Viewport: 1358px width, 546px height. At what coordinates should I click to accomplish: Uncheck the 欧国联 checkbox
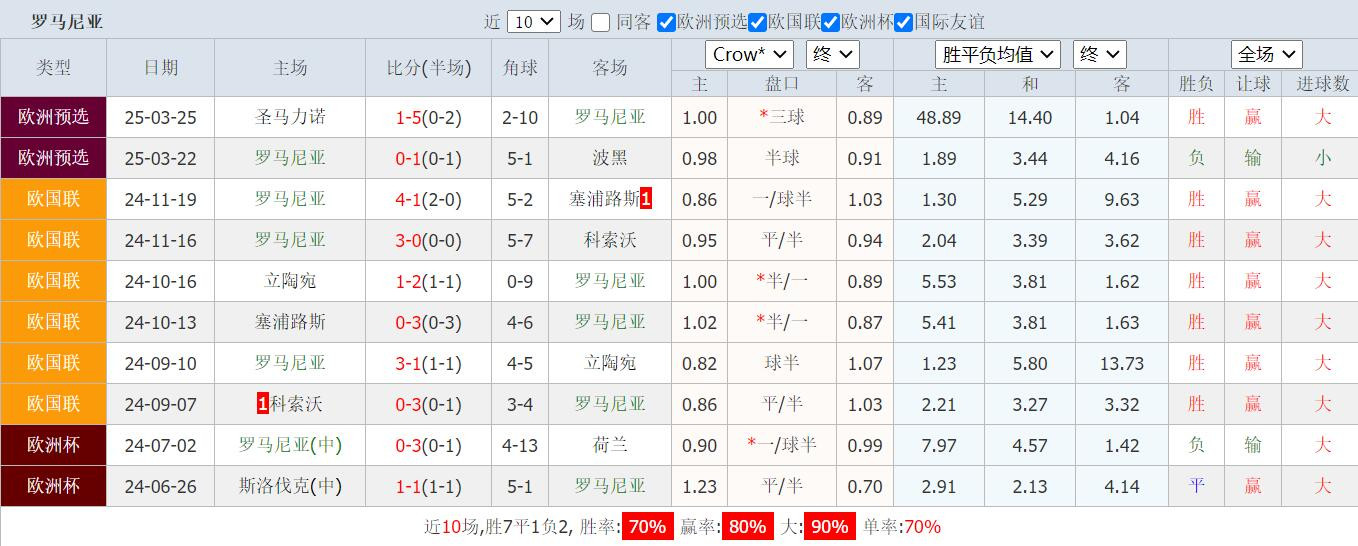pos(758,22)
